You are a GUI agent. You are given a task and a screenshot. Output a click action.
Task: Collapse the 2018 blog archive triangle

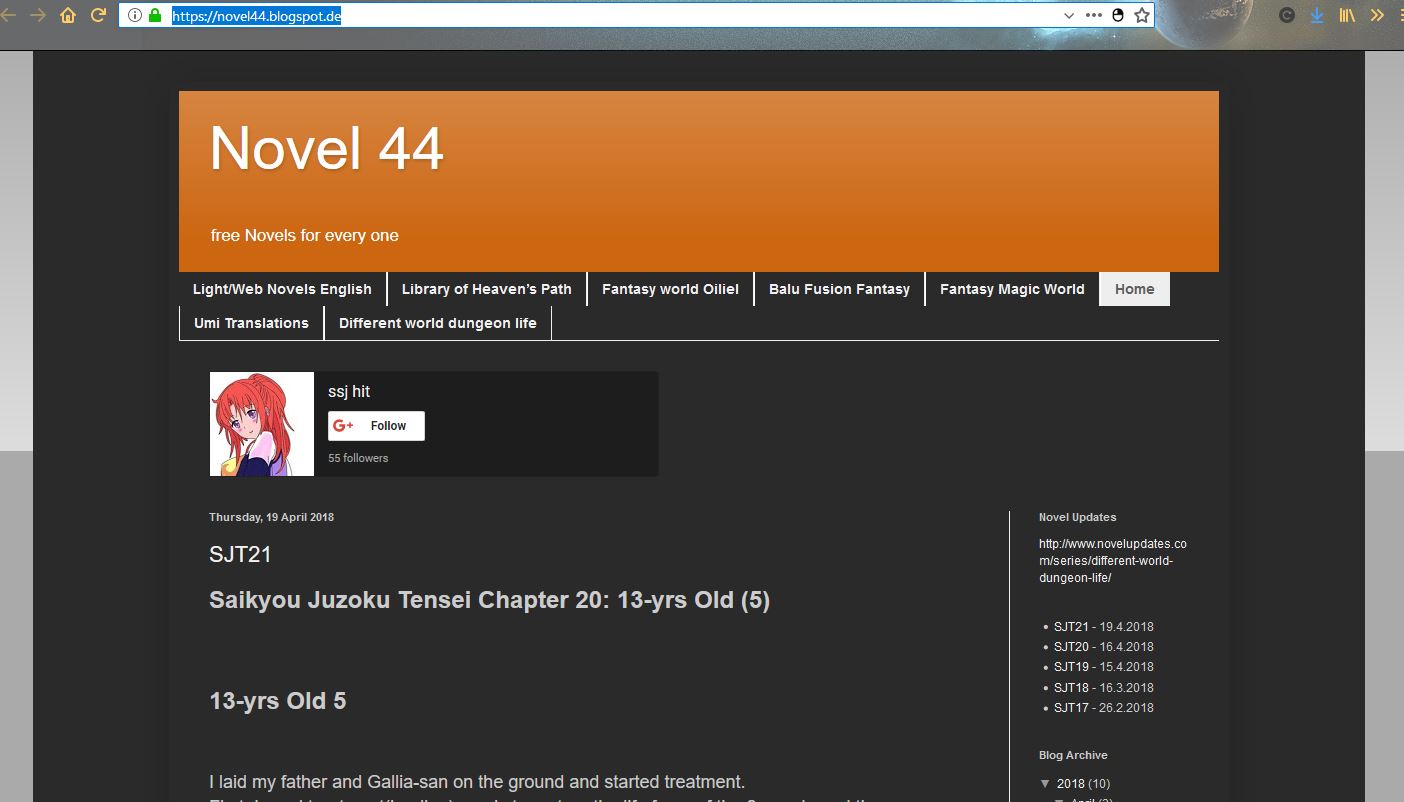point(1045,784)
